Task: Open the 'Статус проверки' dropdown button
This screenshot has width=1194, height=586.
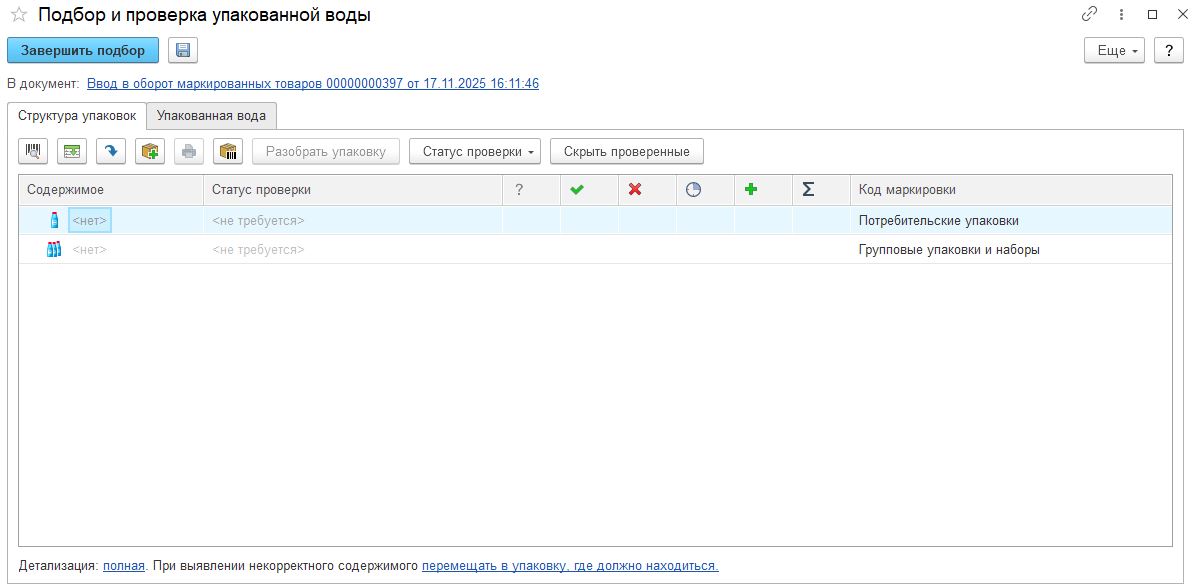Action: 475,151
